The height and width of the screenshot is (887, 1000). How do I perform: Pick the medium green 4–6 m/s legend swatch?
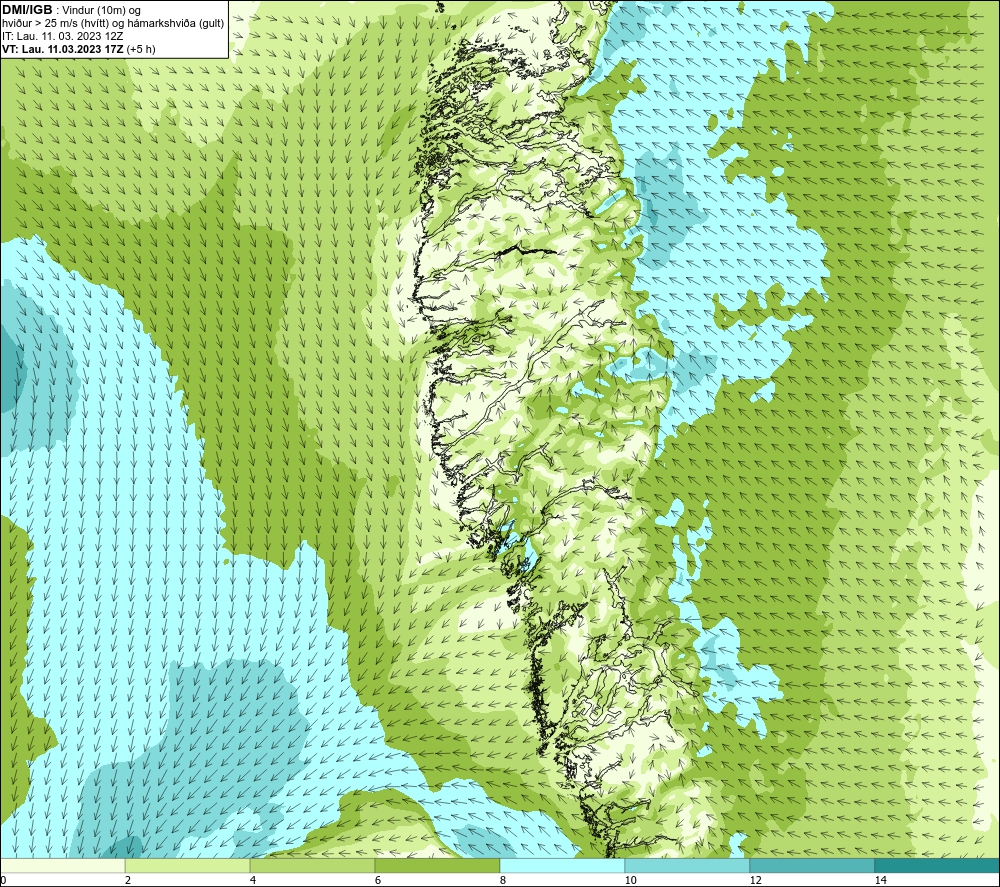pos(312,865)
